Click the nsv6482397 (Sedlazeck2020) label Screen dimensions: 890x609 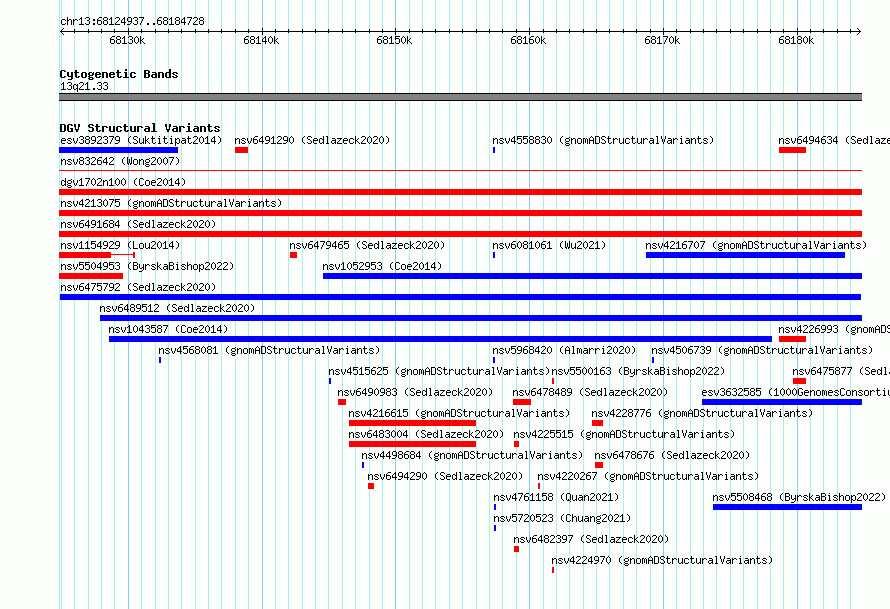pyautogui.click(x=591, y=539)
